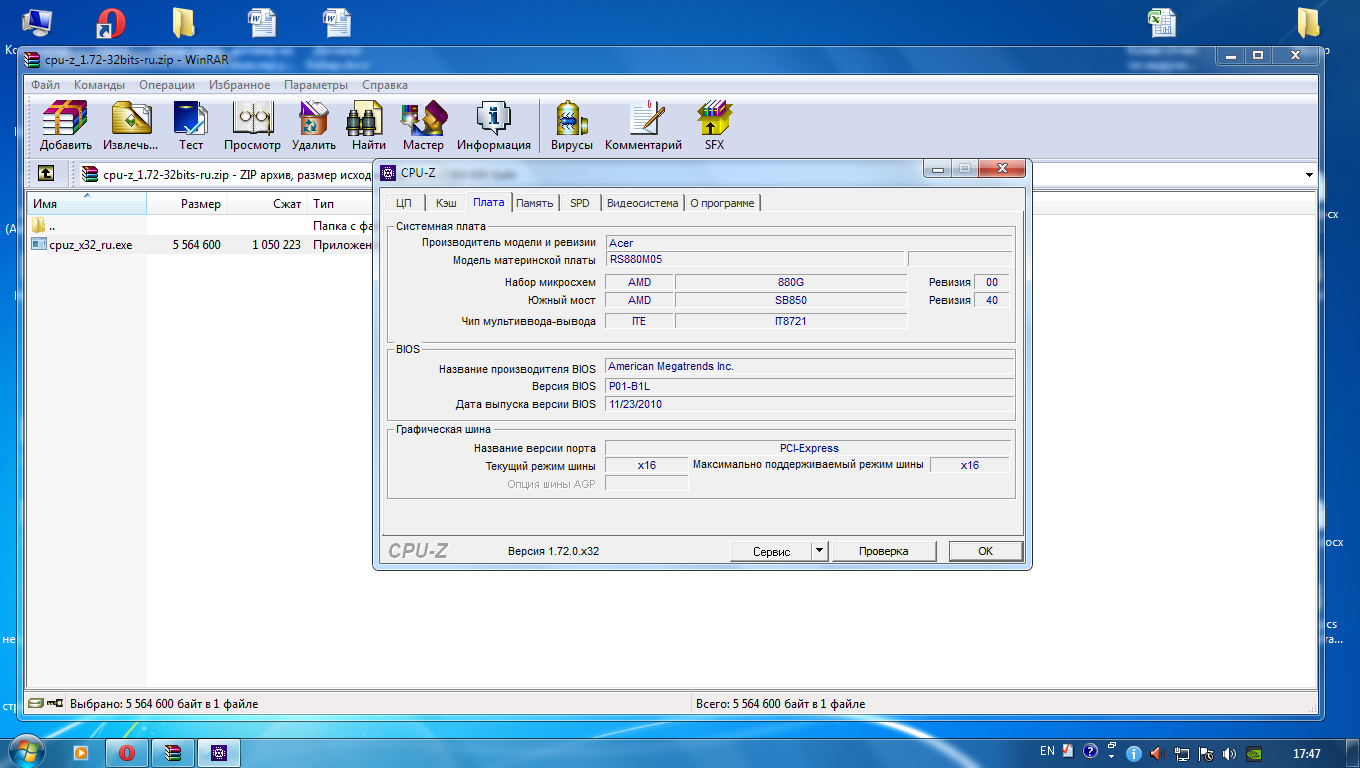Open the О программе tab
The image size is (1360, 768).
[723, 203]
